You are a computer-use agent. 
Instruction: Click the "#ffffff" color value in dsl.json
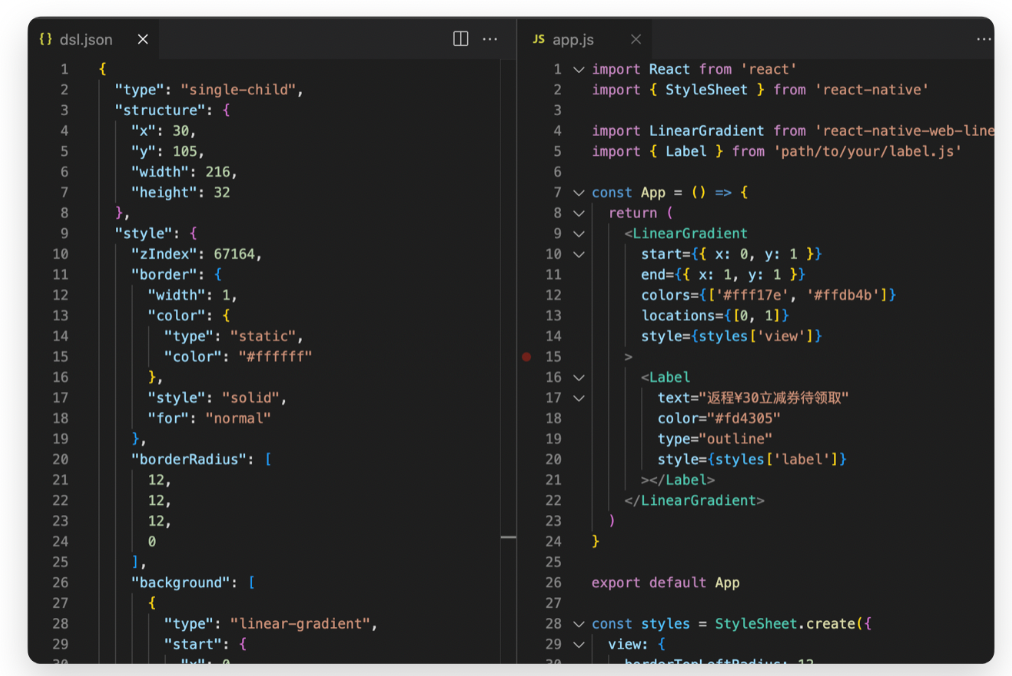pos(275,356)
